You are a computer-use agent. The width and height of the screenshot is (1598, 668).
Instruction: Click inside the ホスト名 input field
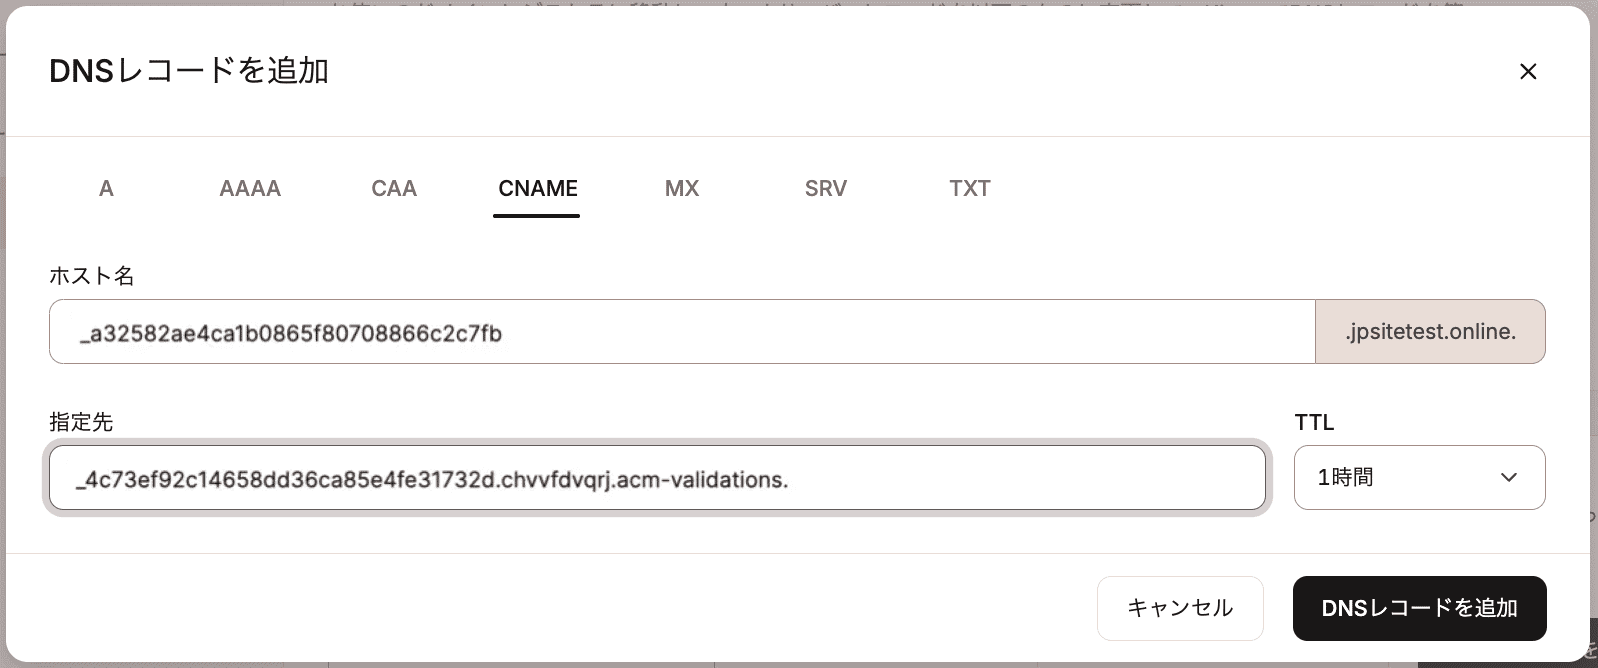coord(680,331)
